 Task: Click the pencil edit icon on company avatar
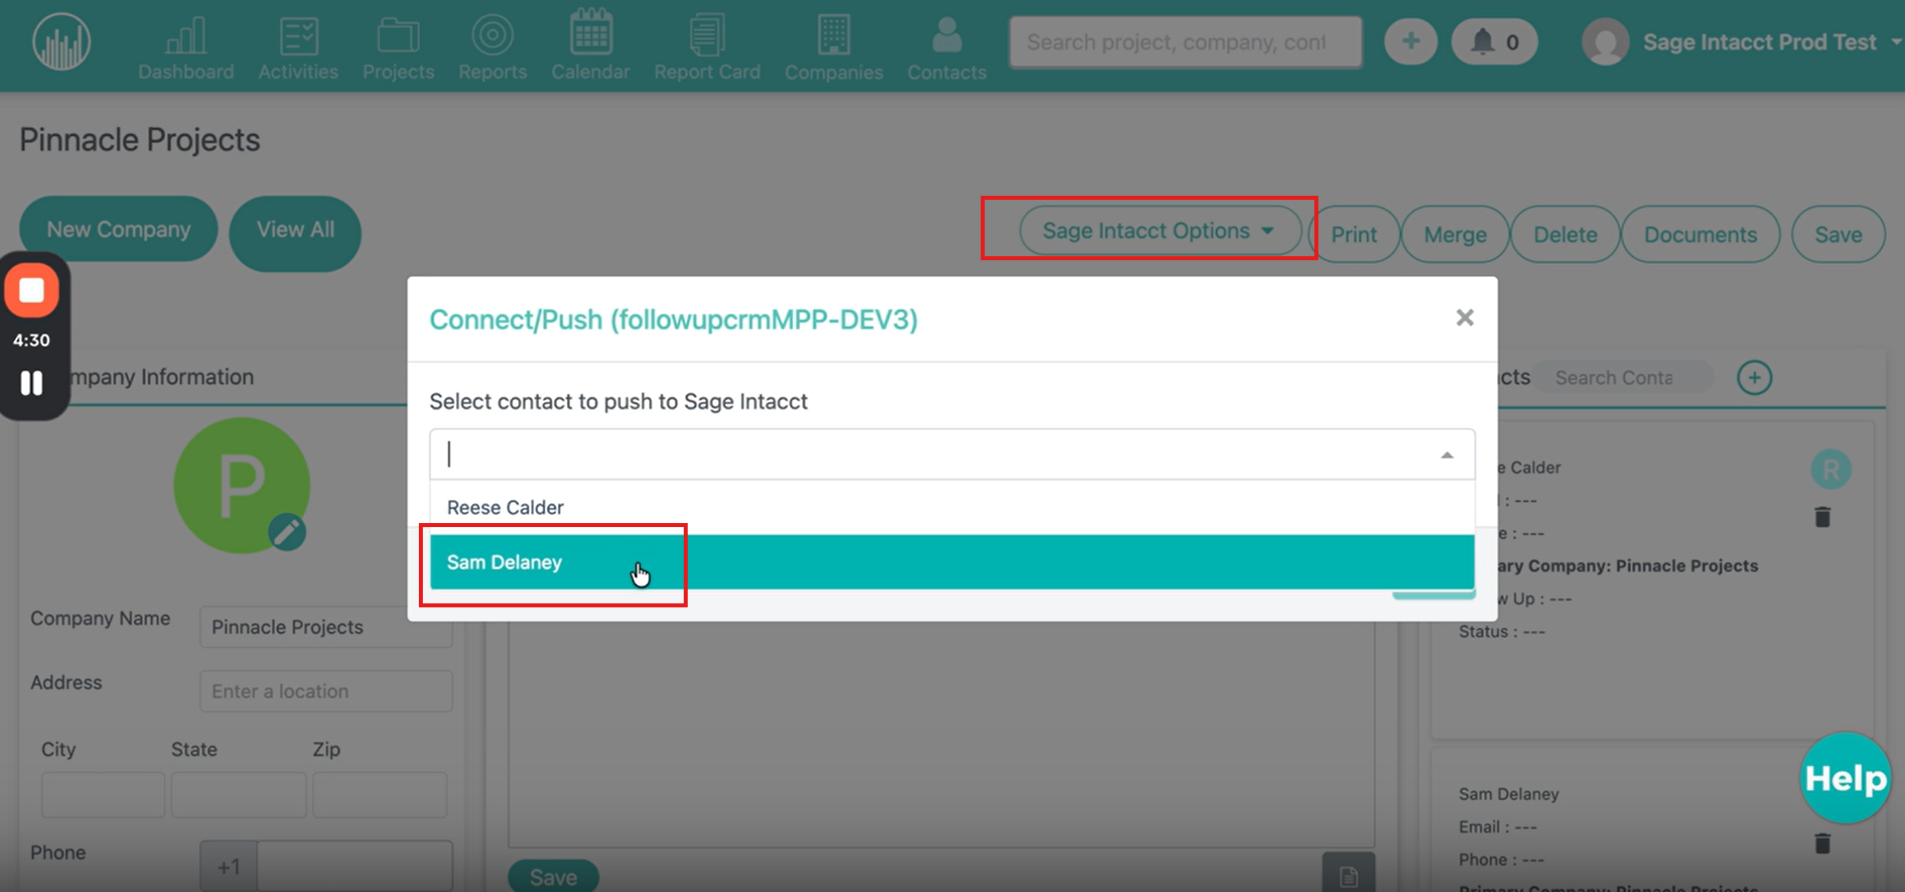(x=287, y=532)
